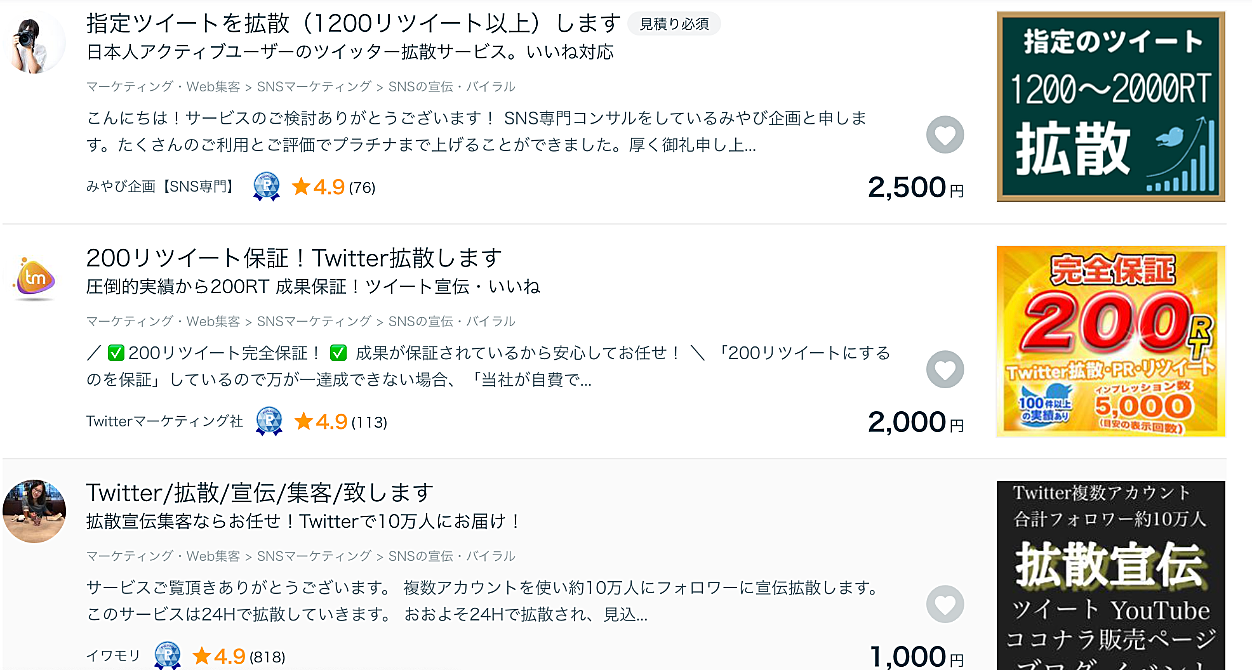Click rank badge beside イワモリ
This screenshot has width=1252, height=670.
tap(167, 656)
